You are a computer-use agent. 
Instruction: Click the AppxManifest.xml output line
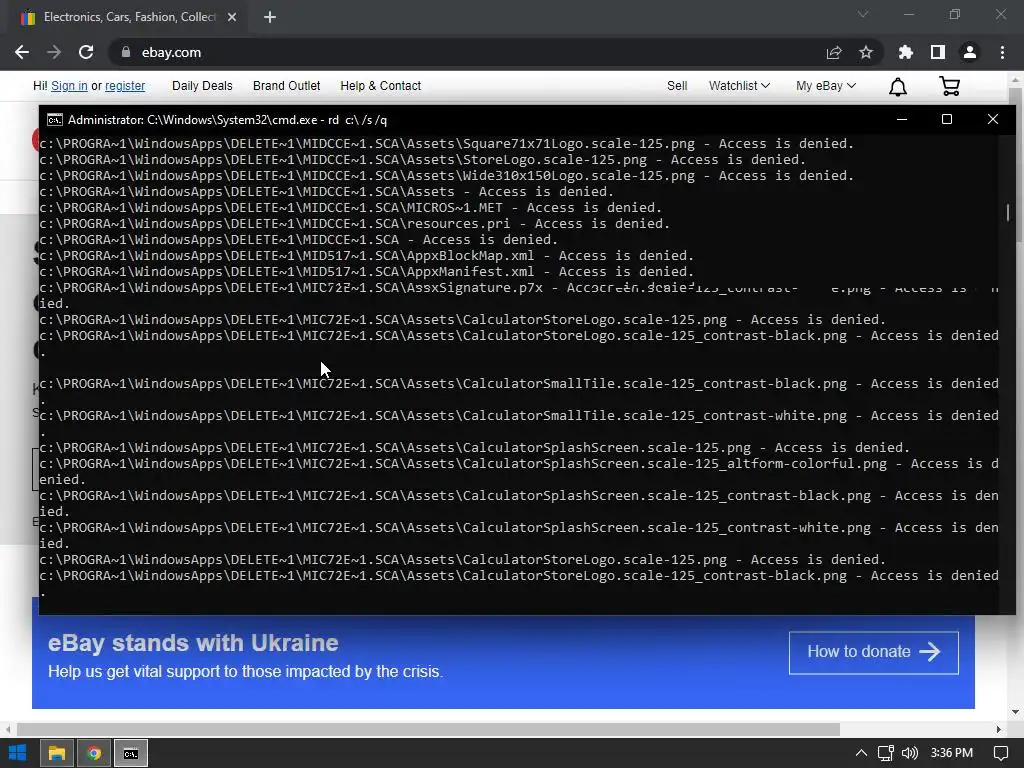366,272
